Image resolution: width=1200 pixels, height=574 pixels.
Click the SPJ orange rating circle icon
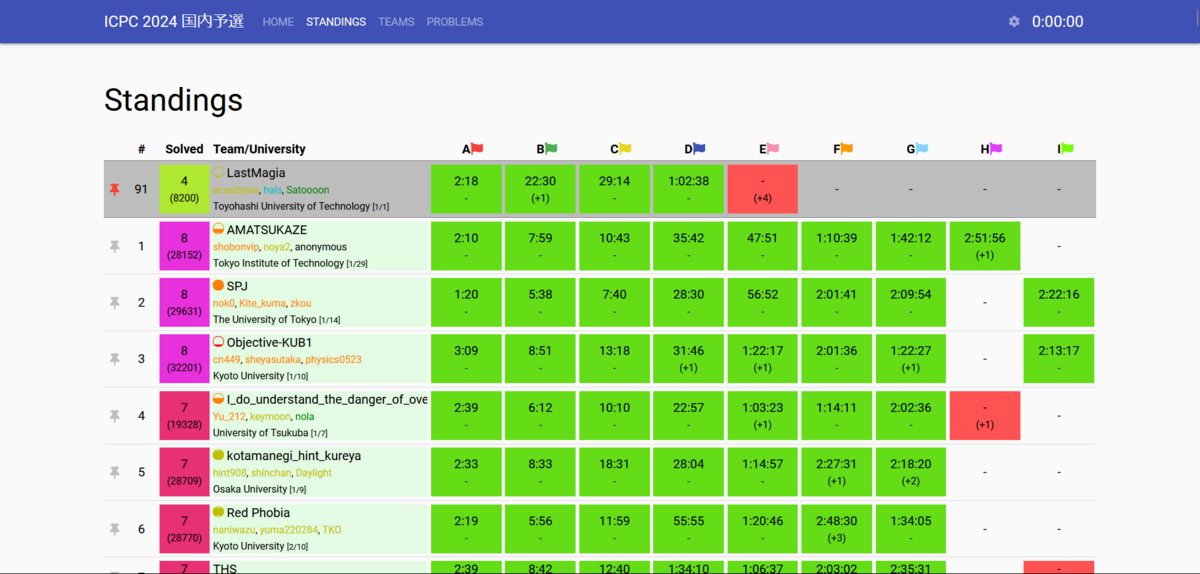pyautogui.click(x=219, y=285)
